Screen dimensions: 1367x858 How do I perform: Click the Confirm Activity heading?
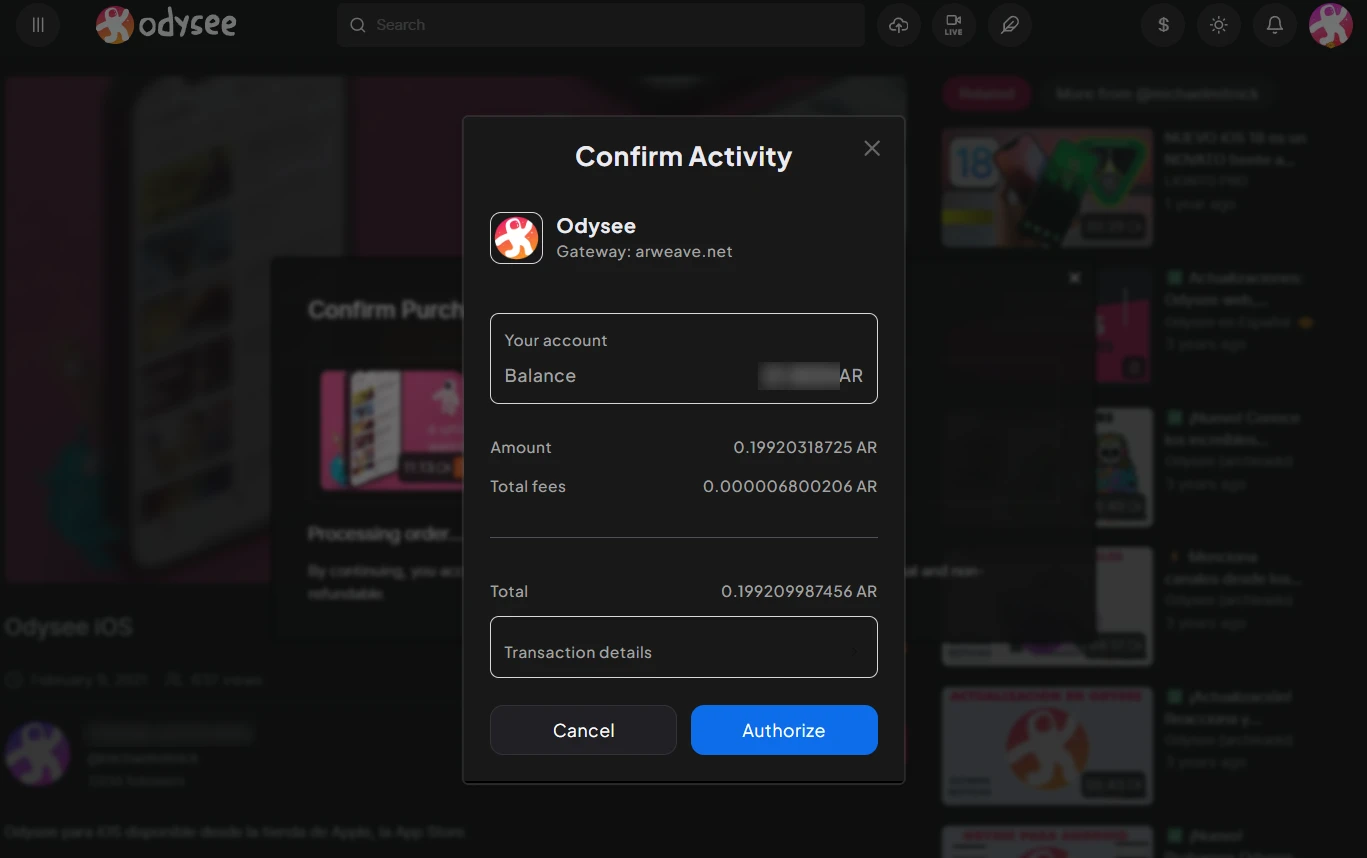pyautogui.click(x=684, y=156)
